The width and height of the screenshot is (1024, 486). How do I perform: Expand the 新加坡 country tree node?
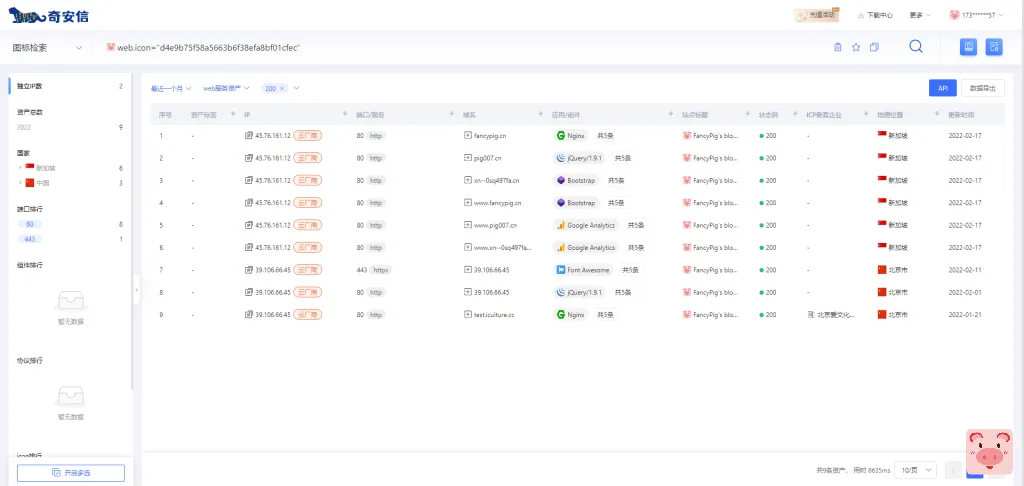click(x=19, y=168)
